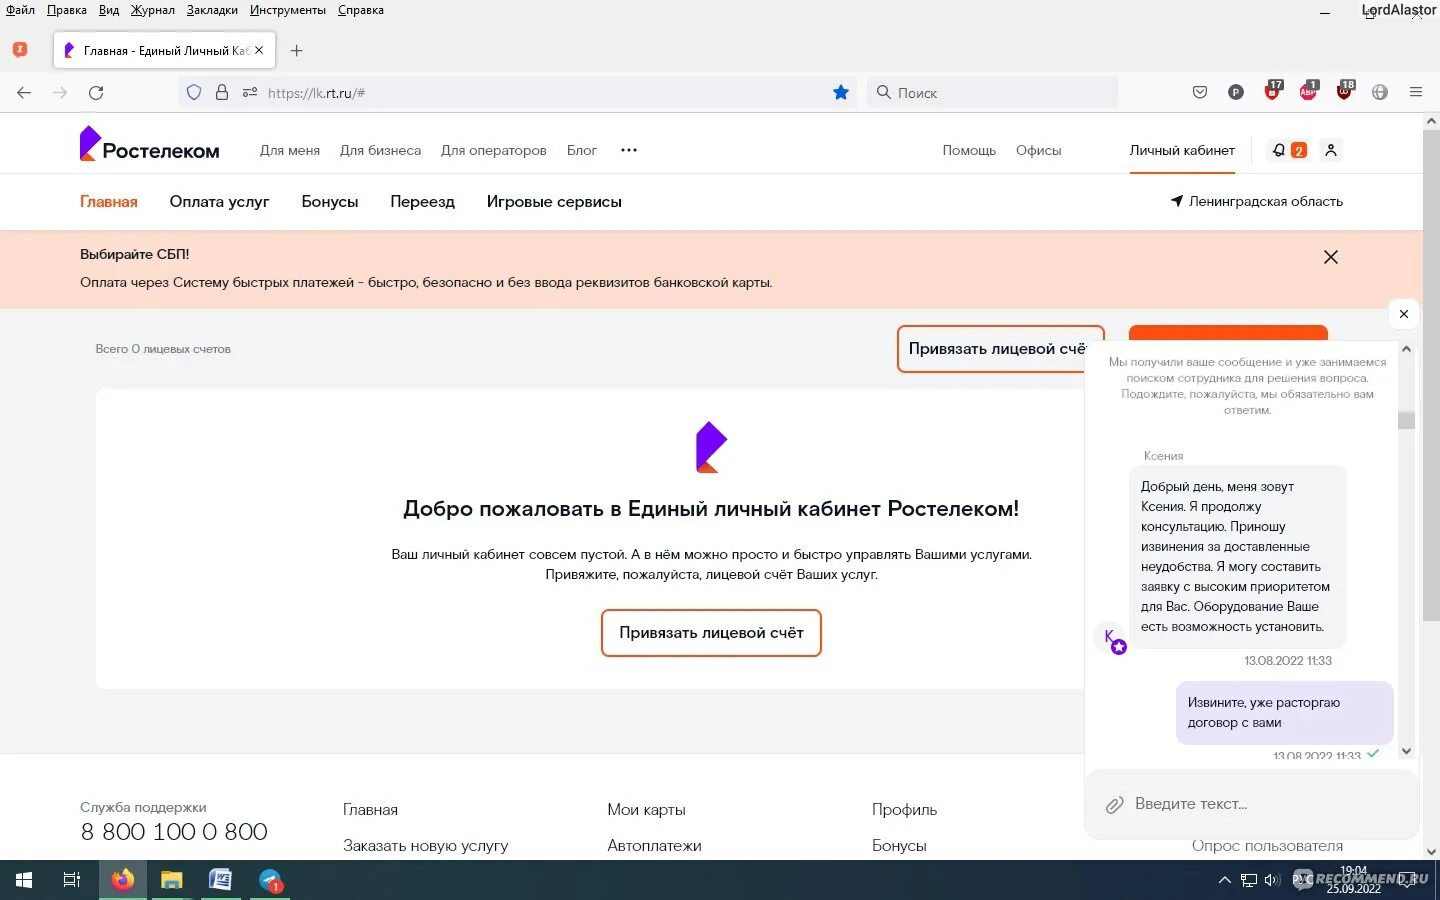Change region Ленинградская область
The height and width of the screenshot is (900, 1440).
click(1256, 201)
